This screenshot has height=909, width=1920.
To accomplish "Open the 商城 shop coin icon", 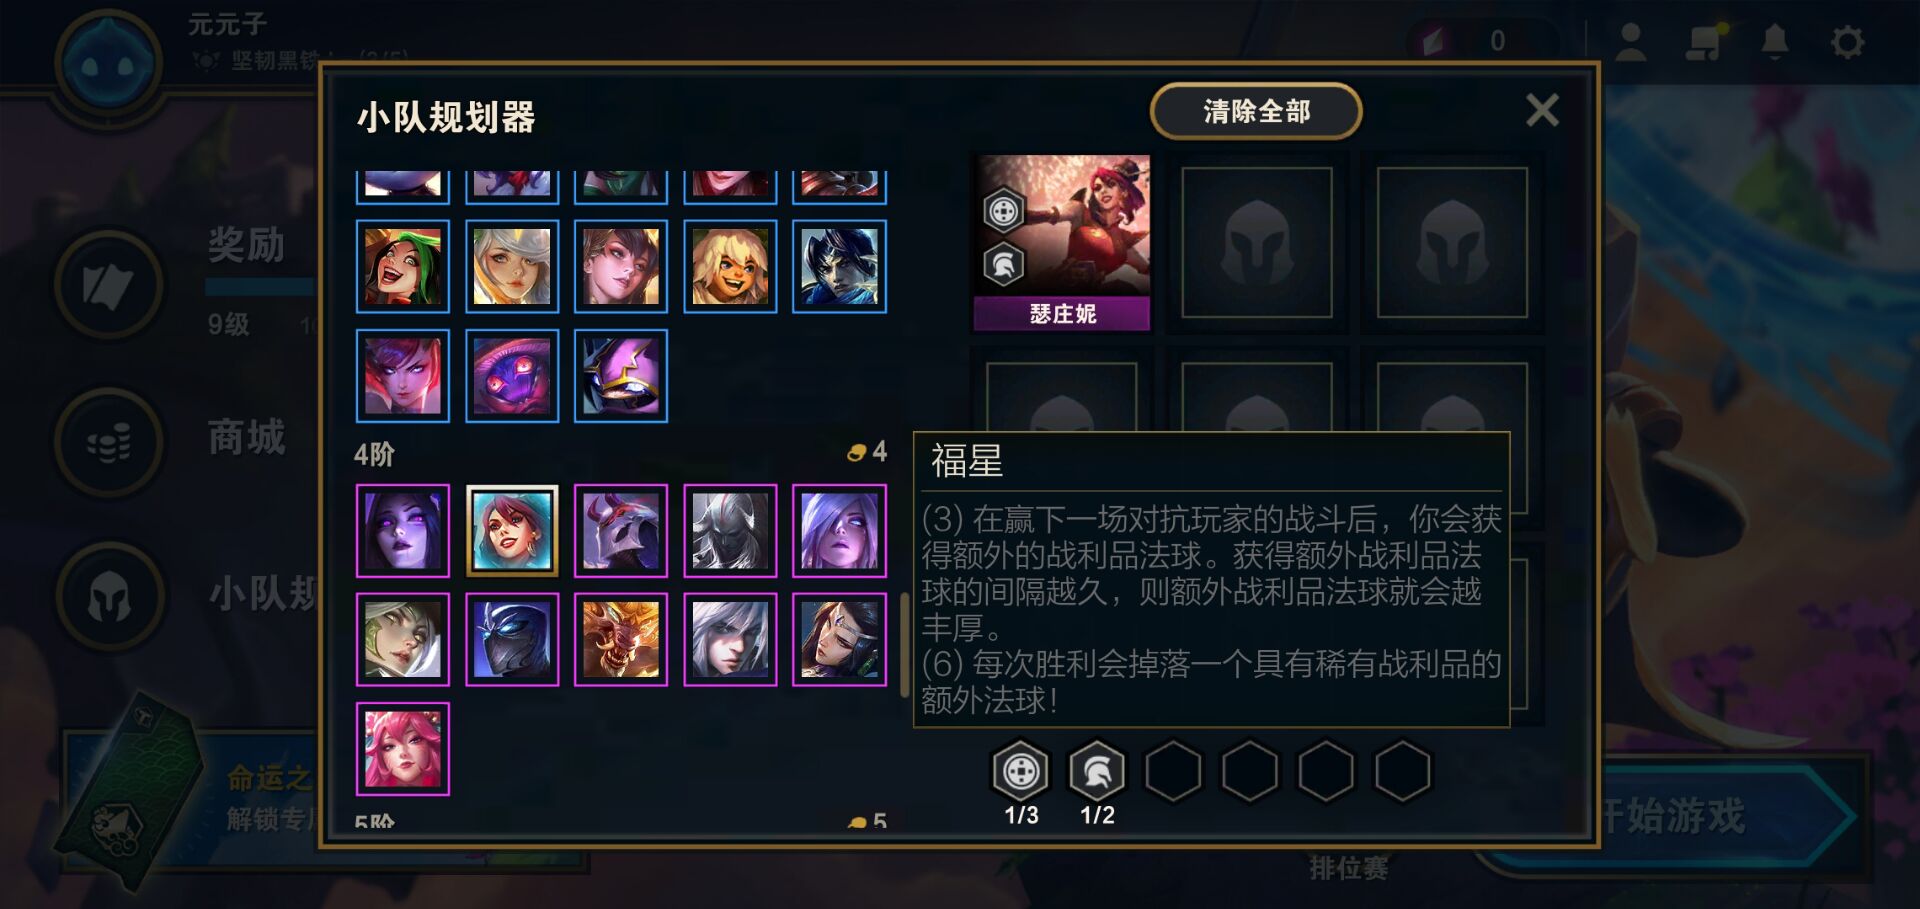I will pos(109,441).
